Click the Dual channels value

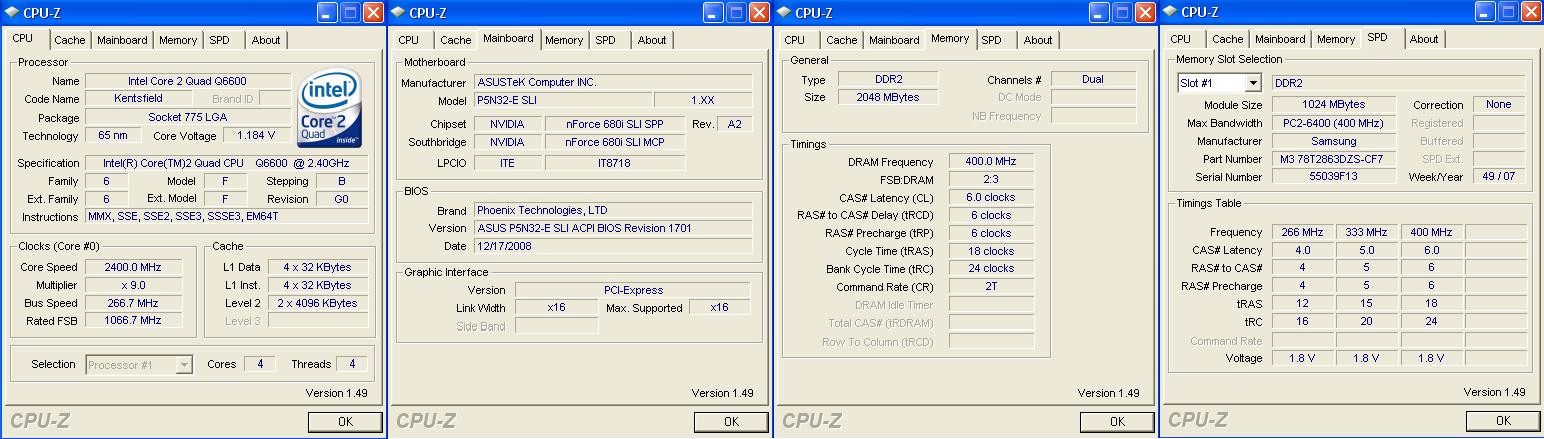[1093, 79]
